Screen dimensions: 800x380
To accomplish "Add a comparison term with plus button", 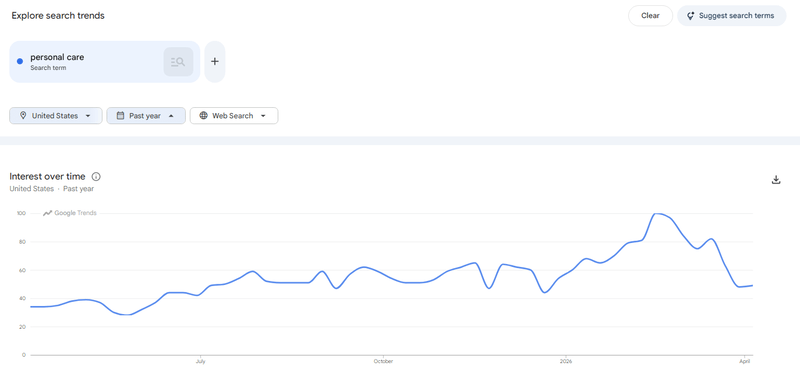I will [x=215, y=62].
